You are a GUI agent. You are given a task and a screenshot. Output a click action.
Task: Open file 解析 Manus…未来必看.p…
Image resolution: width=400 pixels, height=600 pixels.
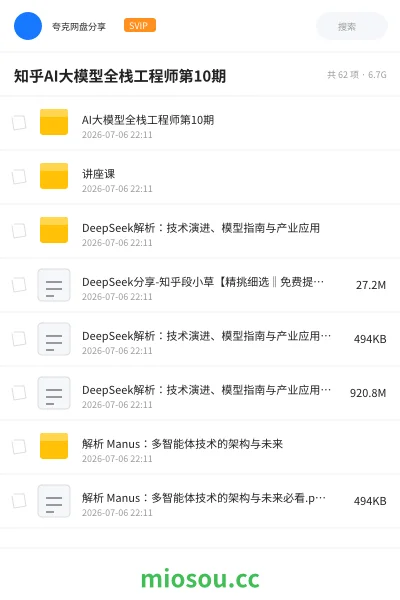click(204, 497)
